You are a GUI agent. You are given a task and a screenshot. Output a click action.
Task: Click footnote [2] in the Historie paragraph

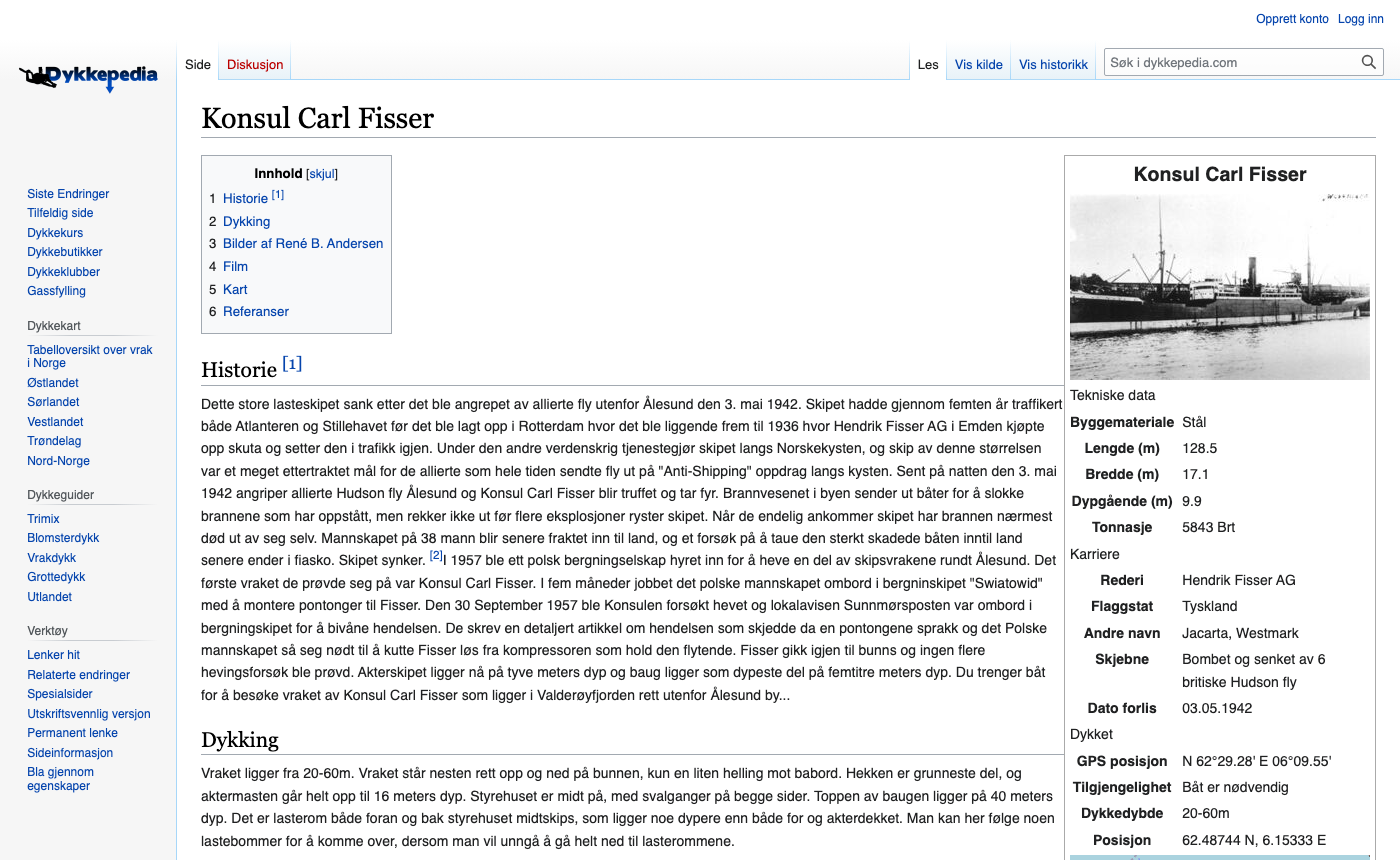pyautogui.click(x=436, y=555)
